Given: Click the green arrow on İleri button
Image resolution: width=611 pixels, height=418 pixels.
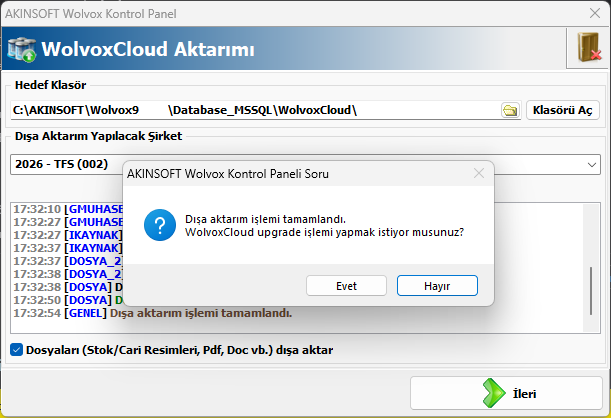Looking at the screenshot, I should coord(494,393).
